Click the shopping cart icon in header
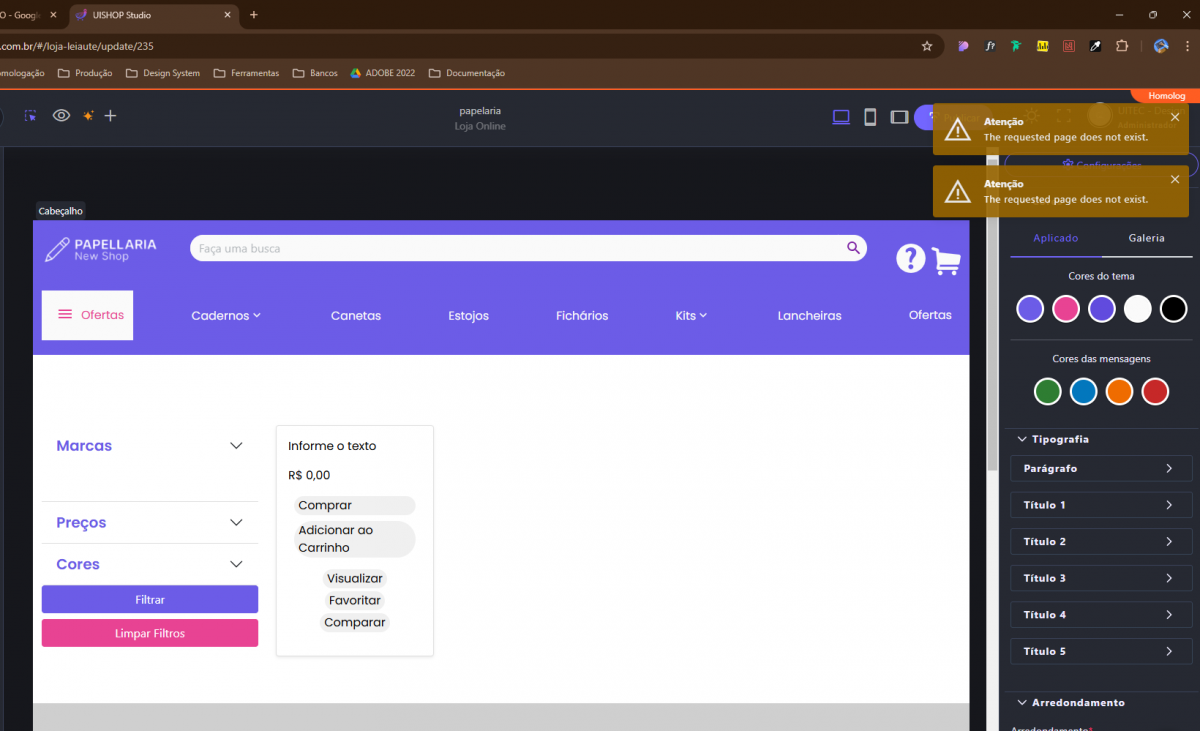Image resolution: width=1200 pixels, height=731 pixels. pyautogui.click(x=946, y=261)
